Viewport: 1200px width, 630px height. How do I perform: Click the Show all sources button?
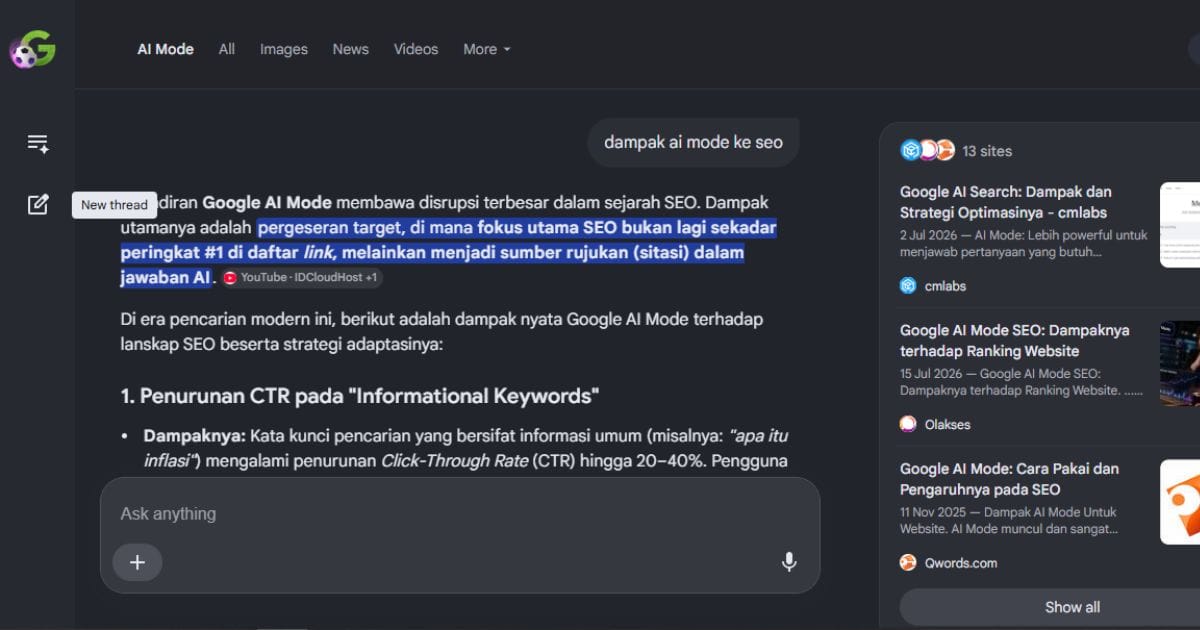point(1050,607)
